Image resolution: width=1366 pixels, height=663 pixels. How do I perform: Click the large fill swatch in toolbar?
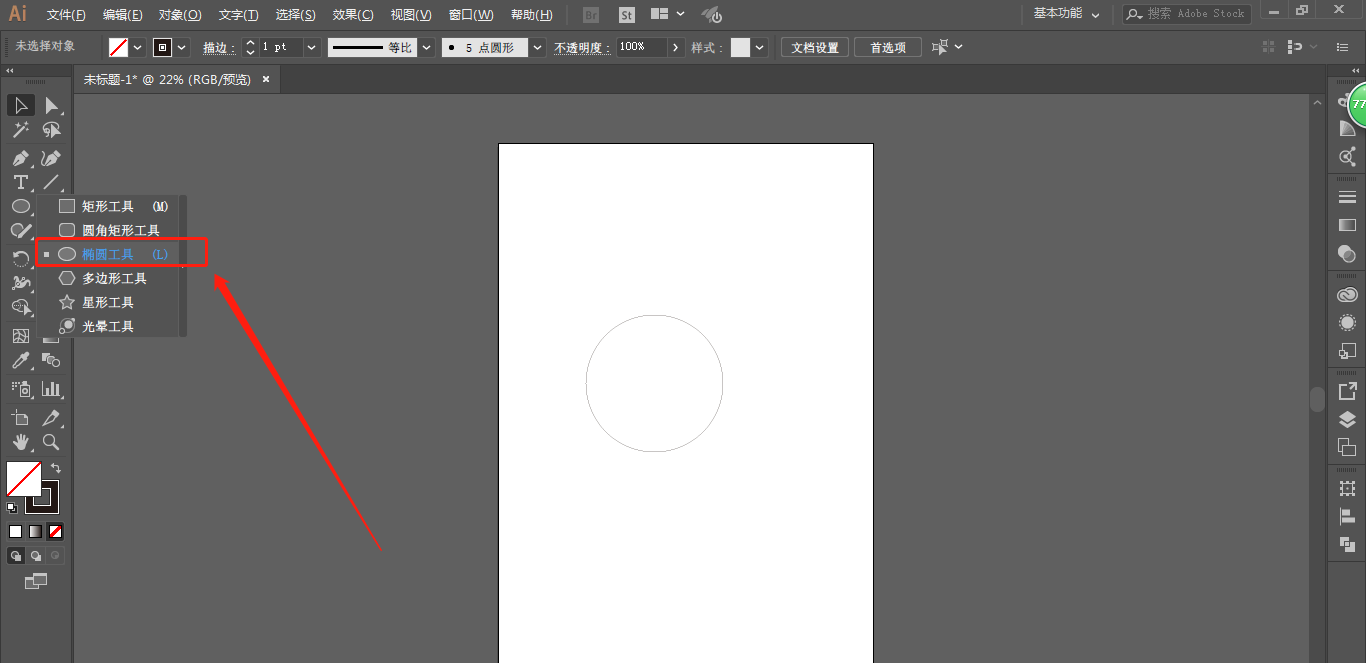click(x=23, y=478)
